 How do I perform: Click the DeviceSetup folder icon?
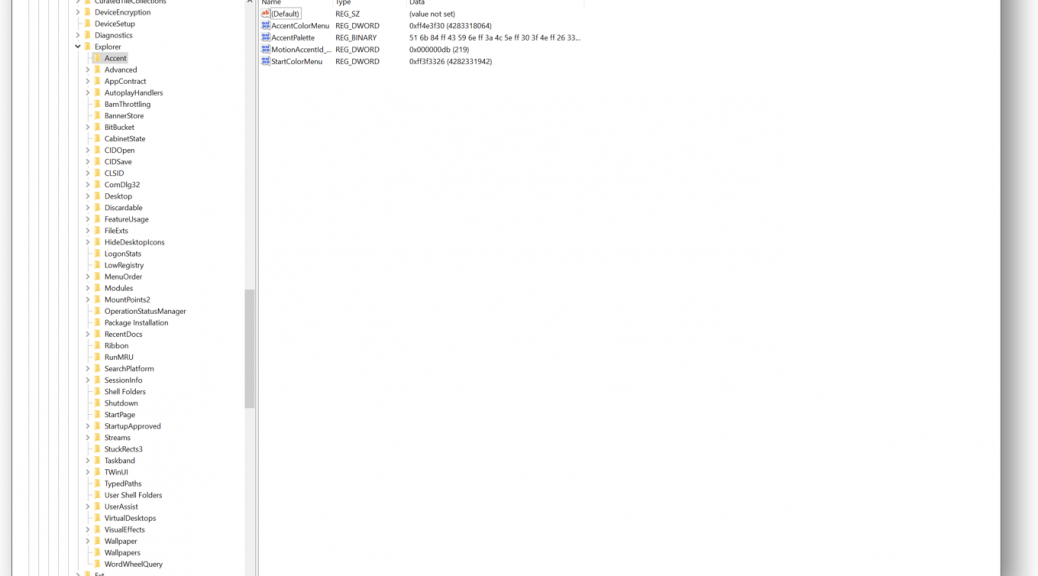pos(87,24)
